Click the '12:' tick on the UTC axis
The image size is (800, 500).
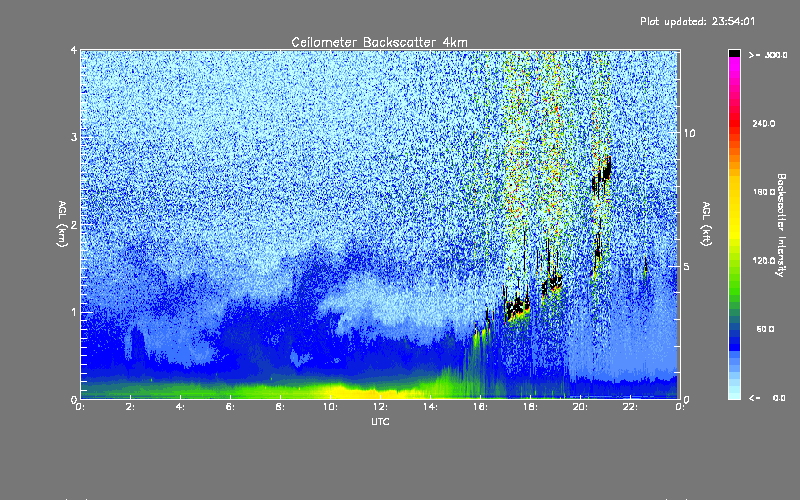(x=380, y=407)
